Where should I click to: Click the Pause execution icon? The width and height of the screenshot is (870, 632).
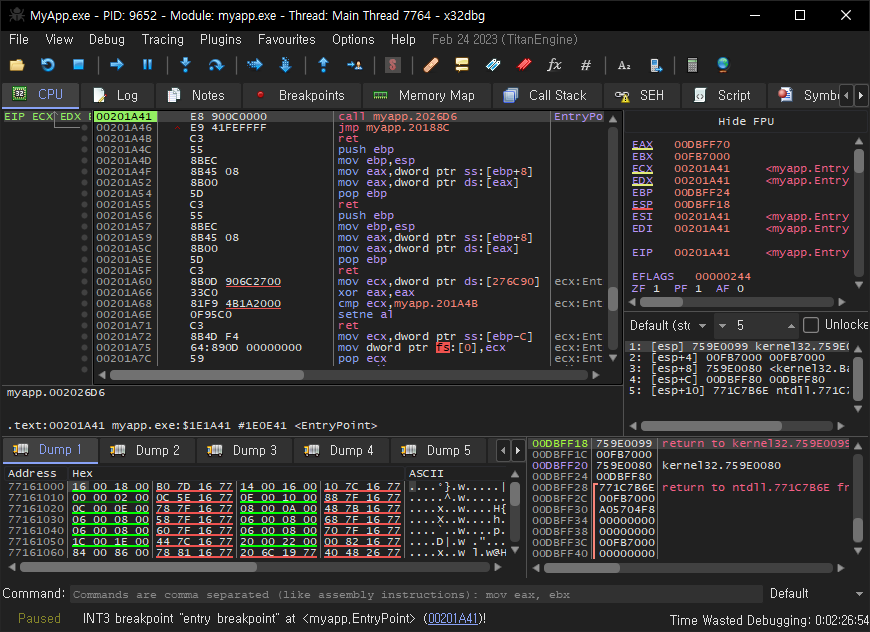click(x=147, y=65)
